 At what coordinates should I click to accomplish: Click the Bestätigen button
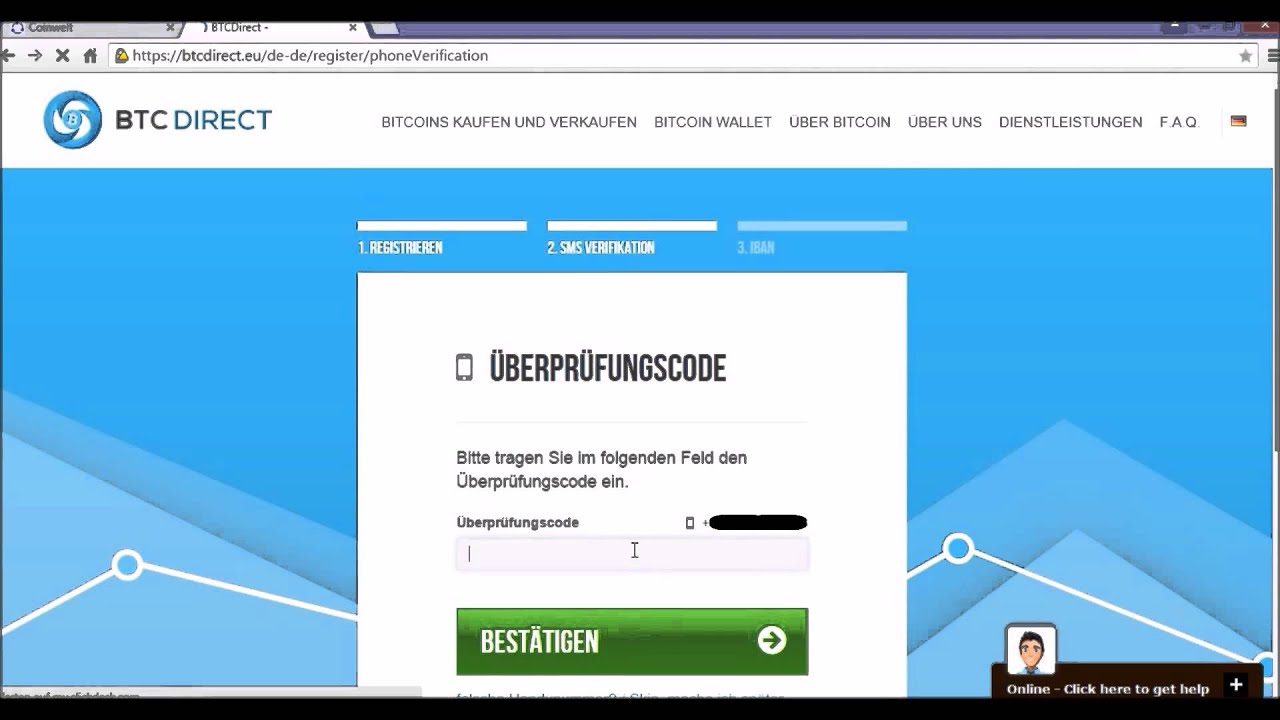point(632,641)
